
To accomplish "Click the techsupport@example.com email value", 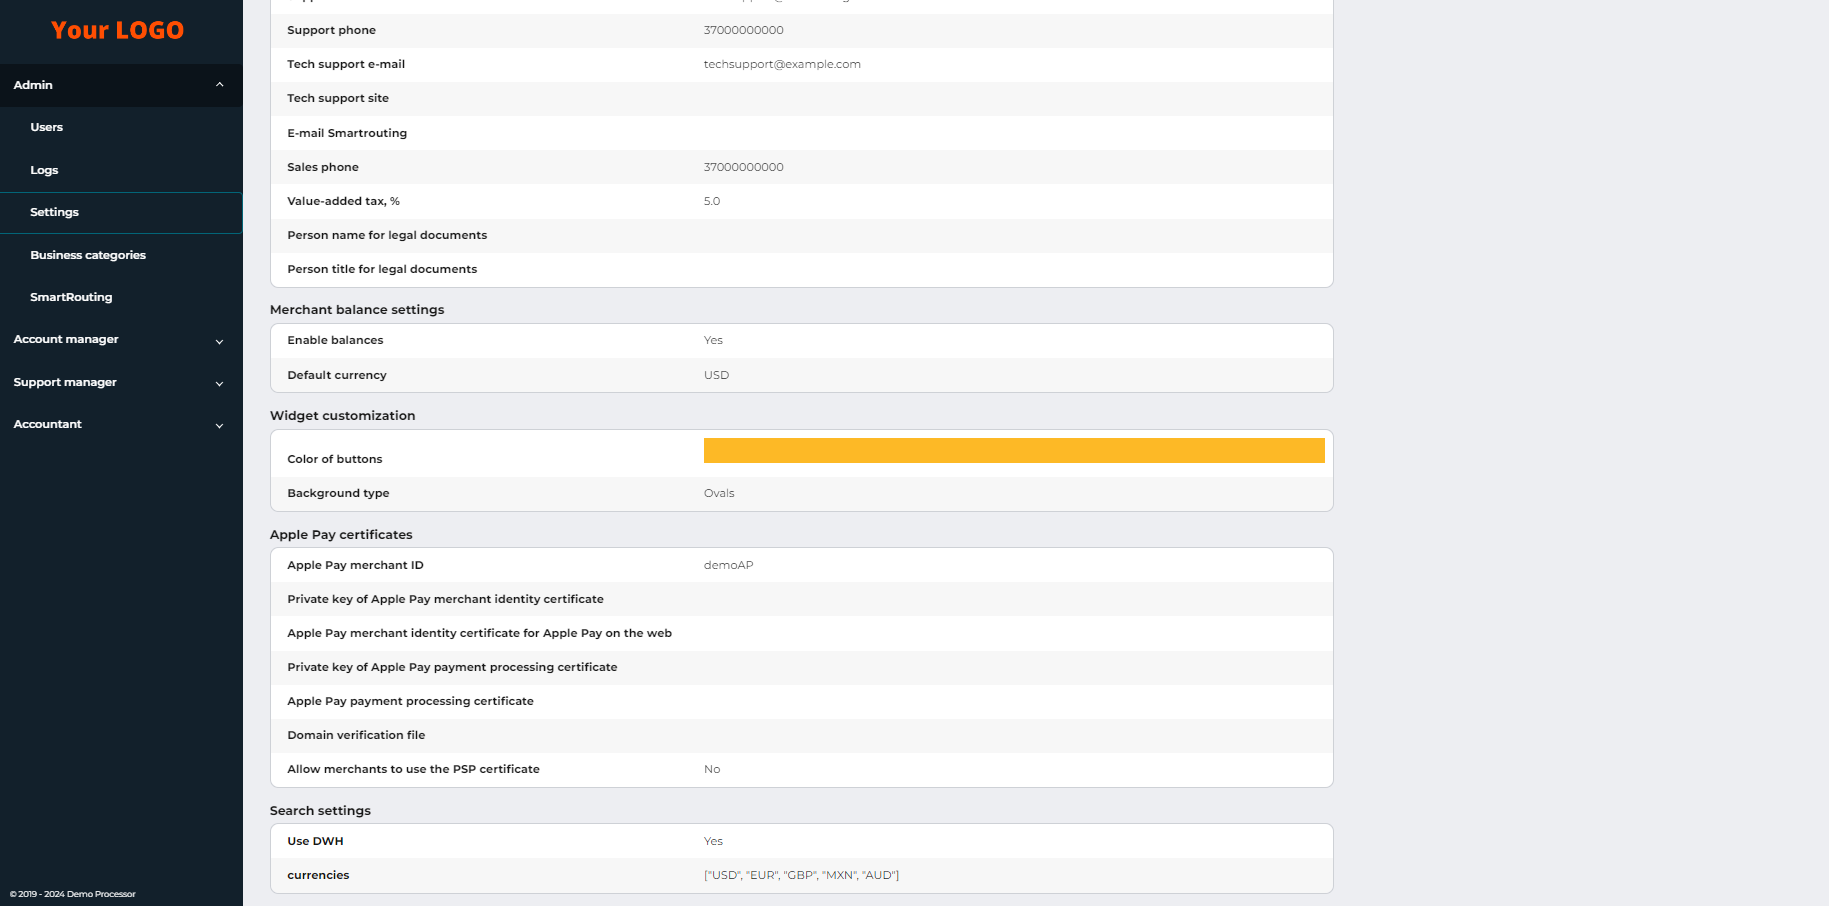I will [x=781, y=64].
